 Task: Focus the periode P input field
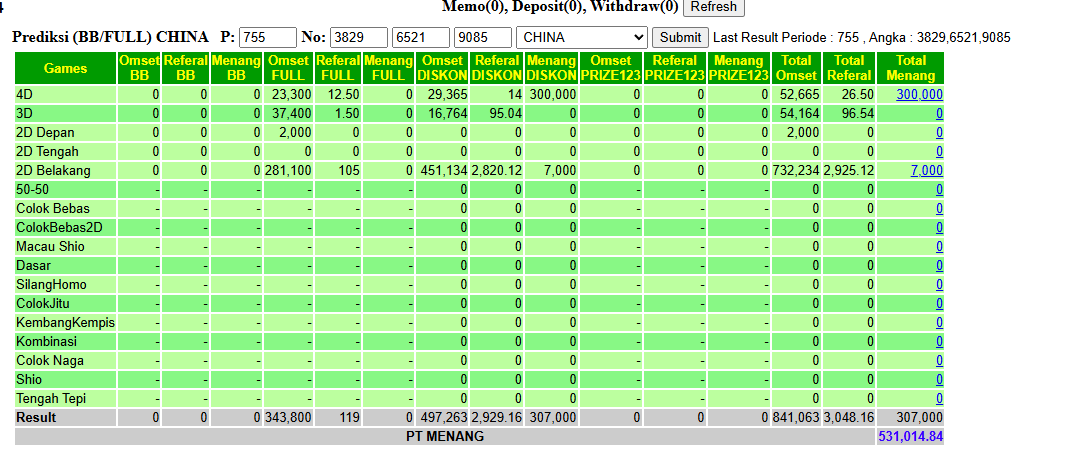pyautogui.click(x=267, y=38)
